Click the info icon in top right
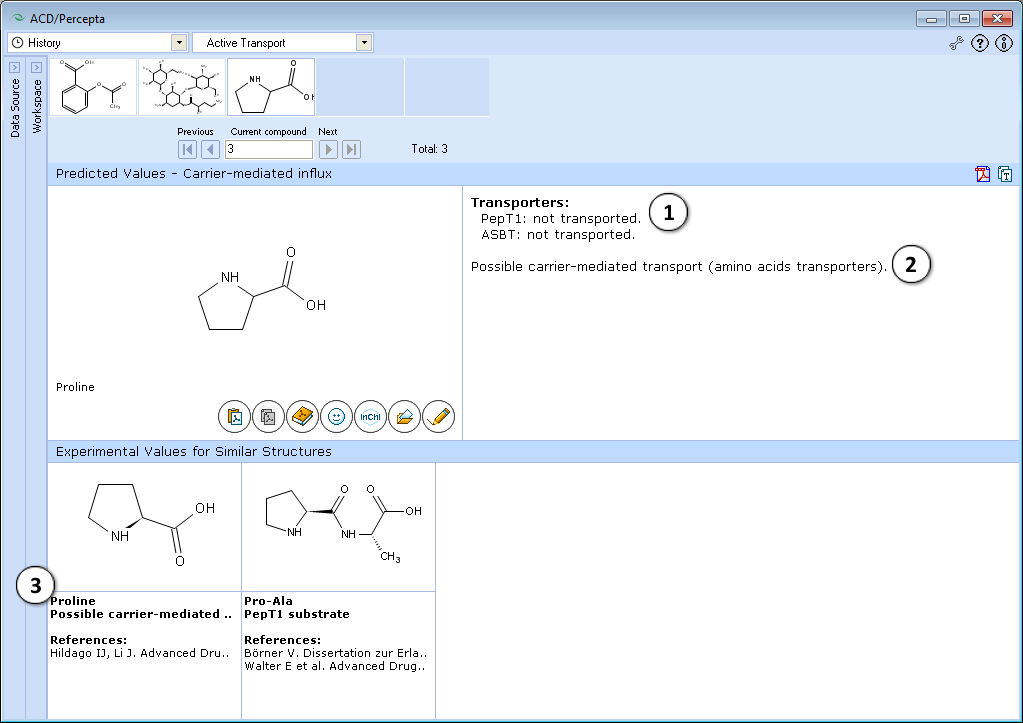The height and width of the screenshot is (723, 1023). click(1003, 44)
